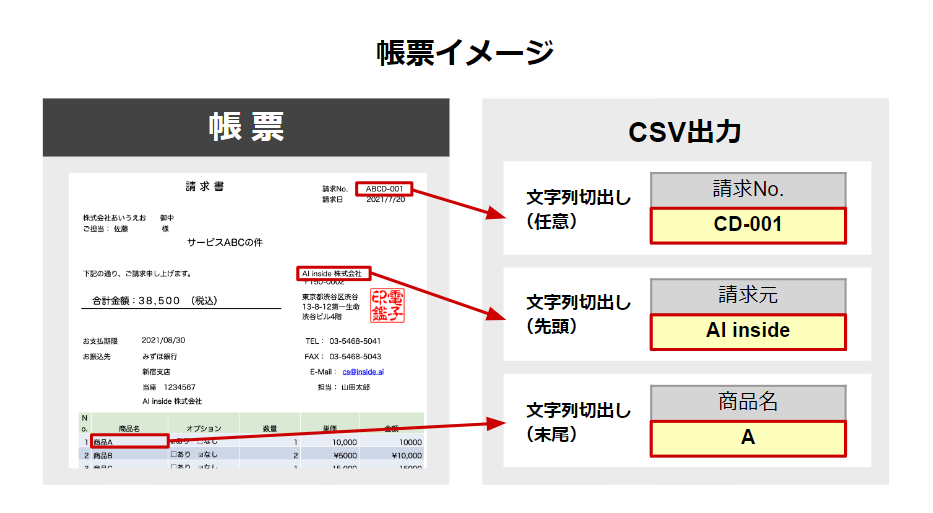Click the 新宿支店 branch name
The width and height of the screenshot is (933, 513).
point(156,371)
